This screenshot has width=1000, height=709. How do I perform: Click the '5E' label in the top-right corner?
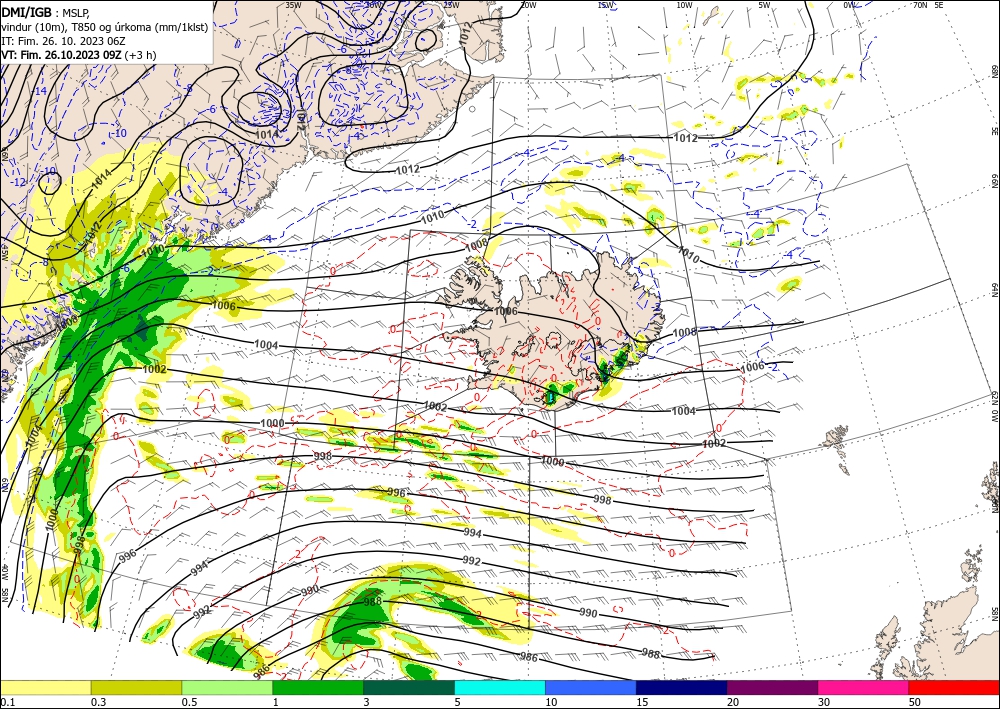point(939,5)
